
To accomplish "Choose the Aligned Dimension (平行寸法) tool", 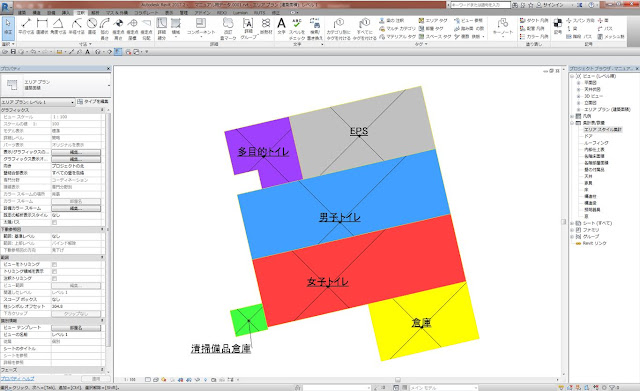I will point(27,27).
